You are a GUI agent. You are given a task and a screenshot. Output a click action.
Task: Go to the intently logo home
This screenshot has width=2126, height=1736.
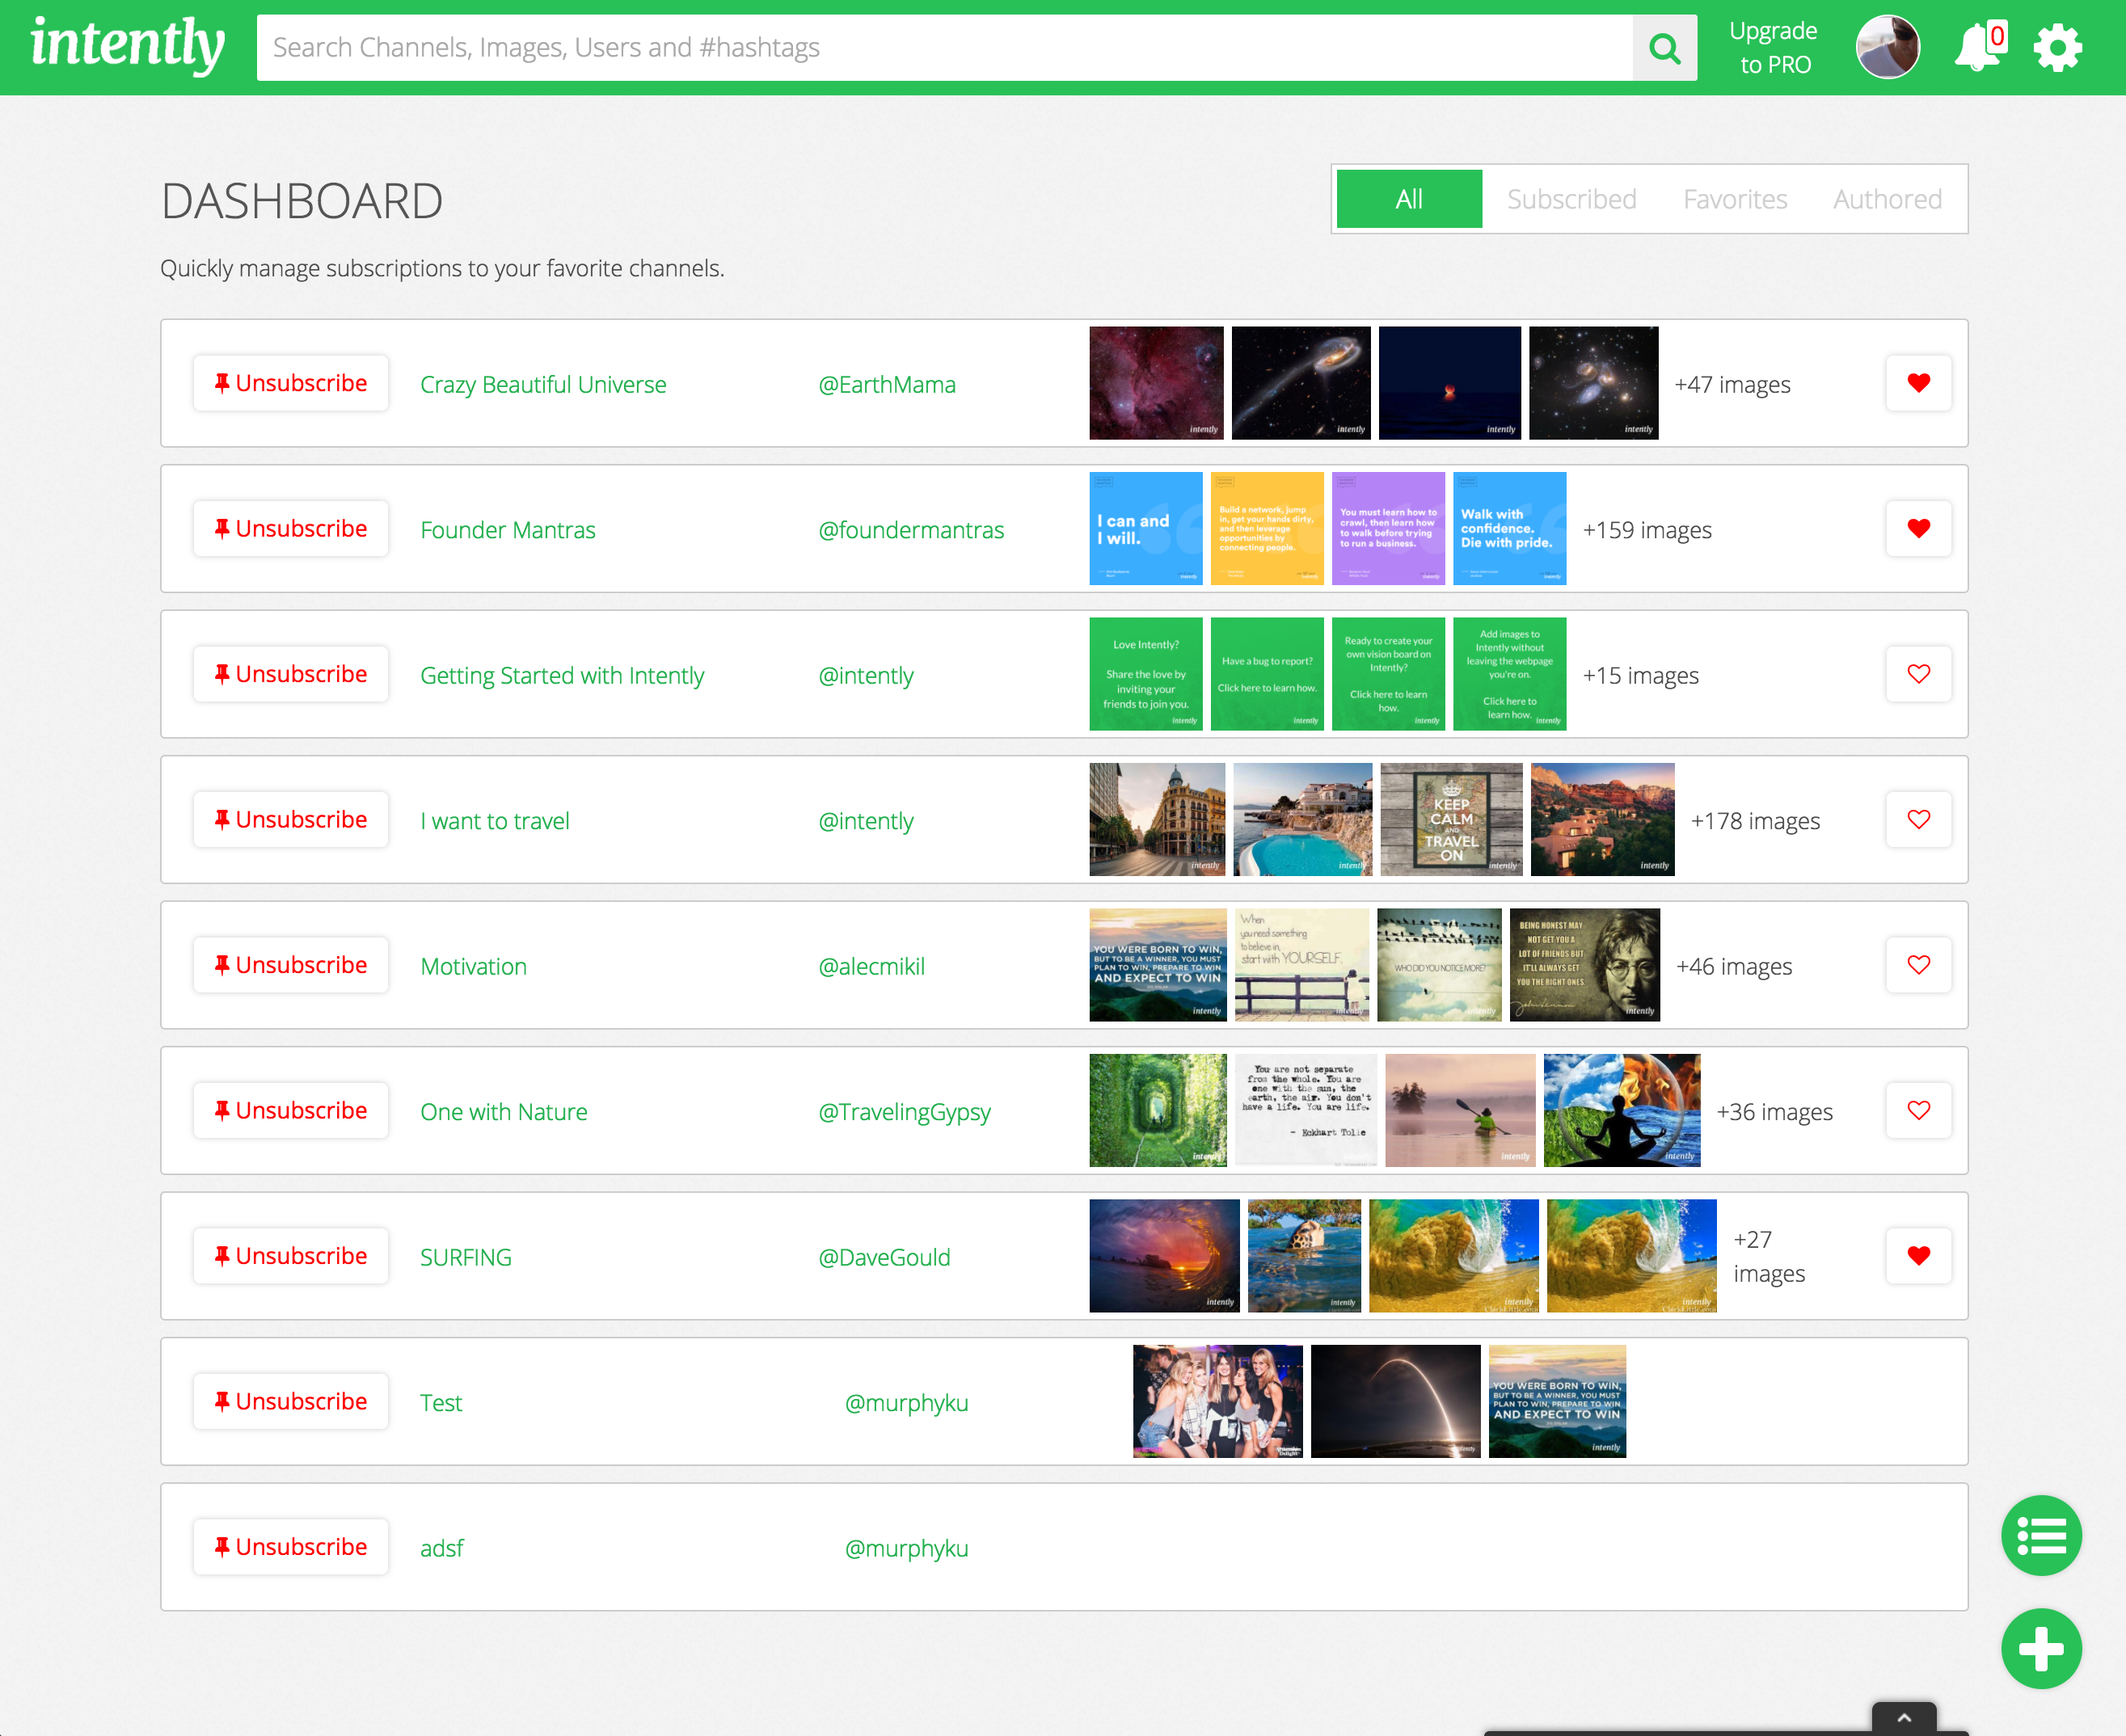click(128, 45)
